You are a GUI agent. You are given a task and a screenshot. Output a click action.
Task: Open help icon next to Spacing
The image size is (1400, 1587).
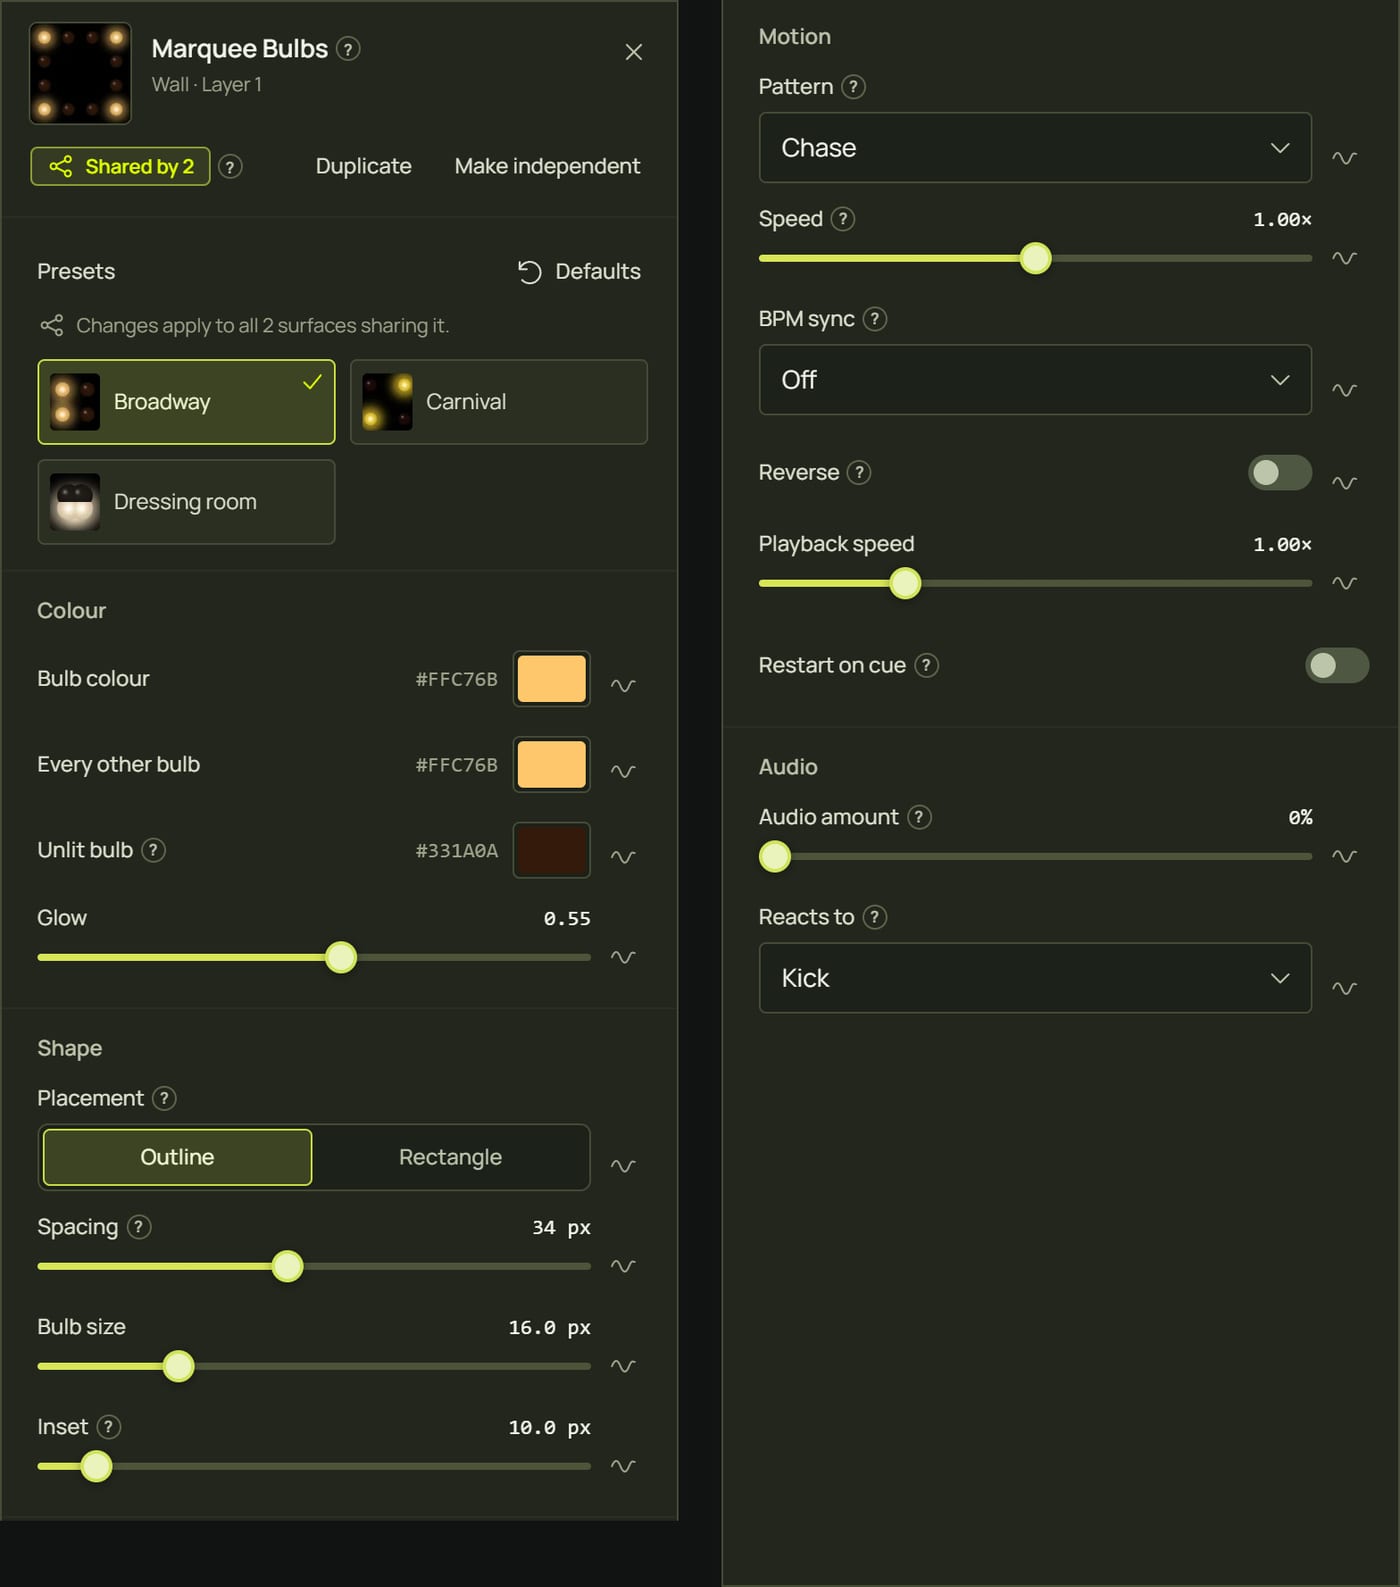coord(139,1227)
